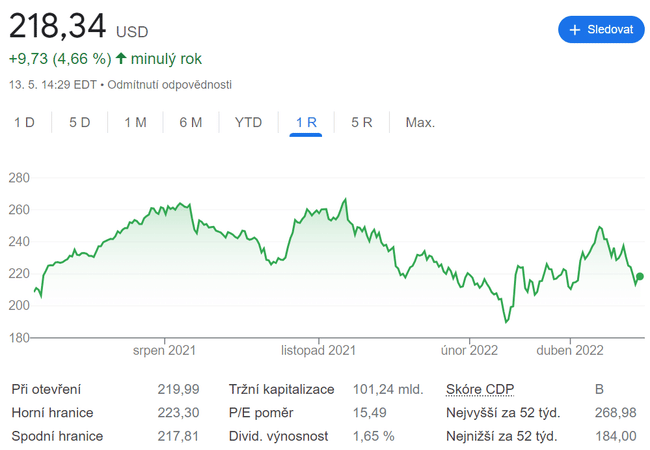This screenshot has width=650, height=450.
Task: Click the plus icon in Sledovat button
Action: tap(575, 30)
